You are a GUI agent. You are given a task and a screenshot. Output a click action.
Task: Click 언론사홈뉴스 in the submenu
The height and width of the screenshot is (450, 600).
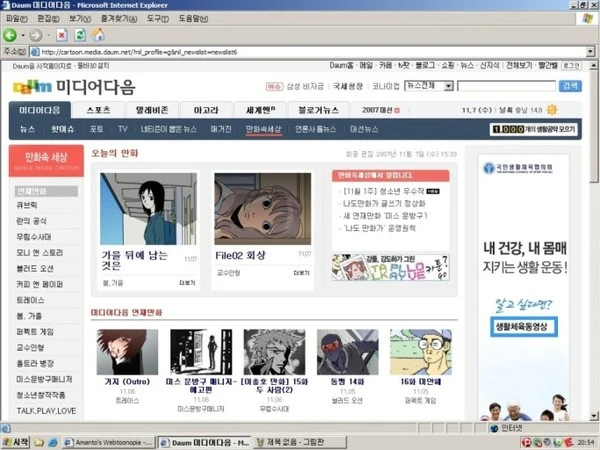pyautogui.click(x=315, y=129)
